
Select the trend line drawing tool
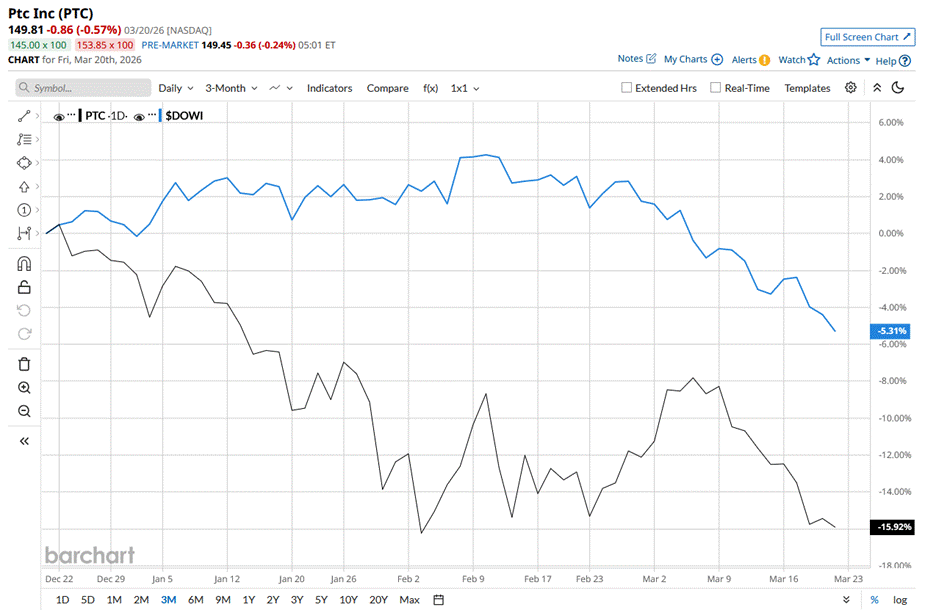(x=24, y=116)
